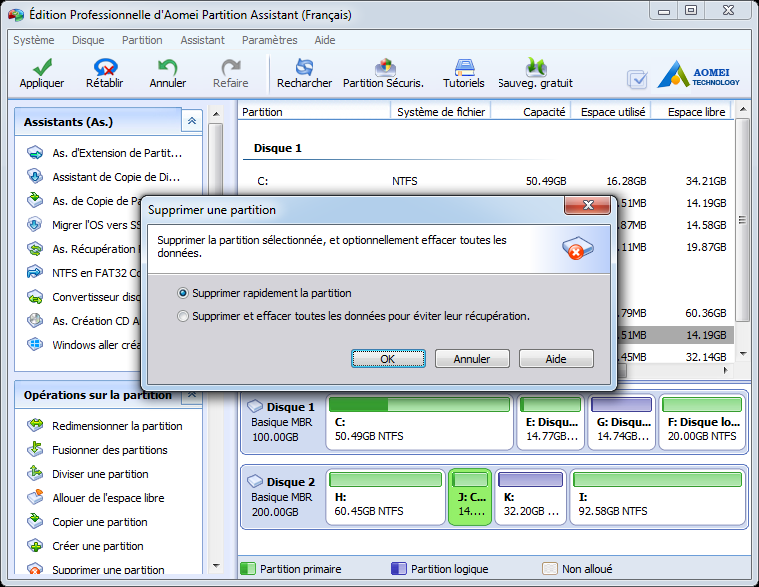Collapse Opérations sur la partition panel
Image resolution: width=759 pixels, height=587 pixels.
[192, 395]
